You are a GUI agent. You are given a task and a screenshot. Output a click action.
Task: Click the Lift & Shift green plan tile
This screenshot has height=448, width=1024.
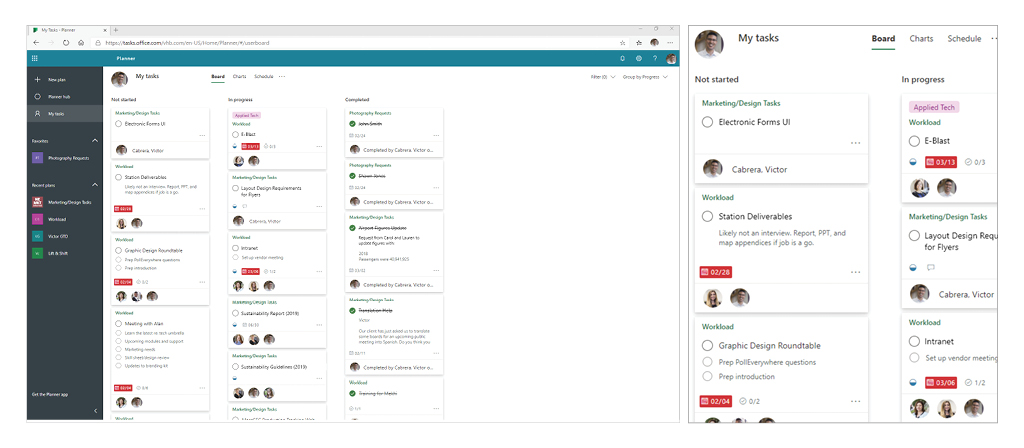pos(37,253)
